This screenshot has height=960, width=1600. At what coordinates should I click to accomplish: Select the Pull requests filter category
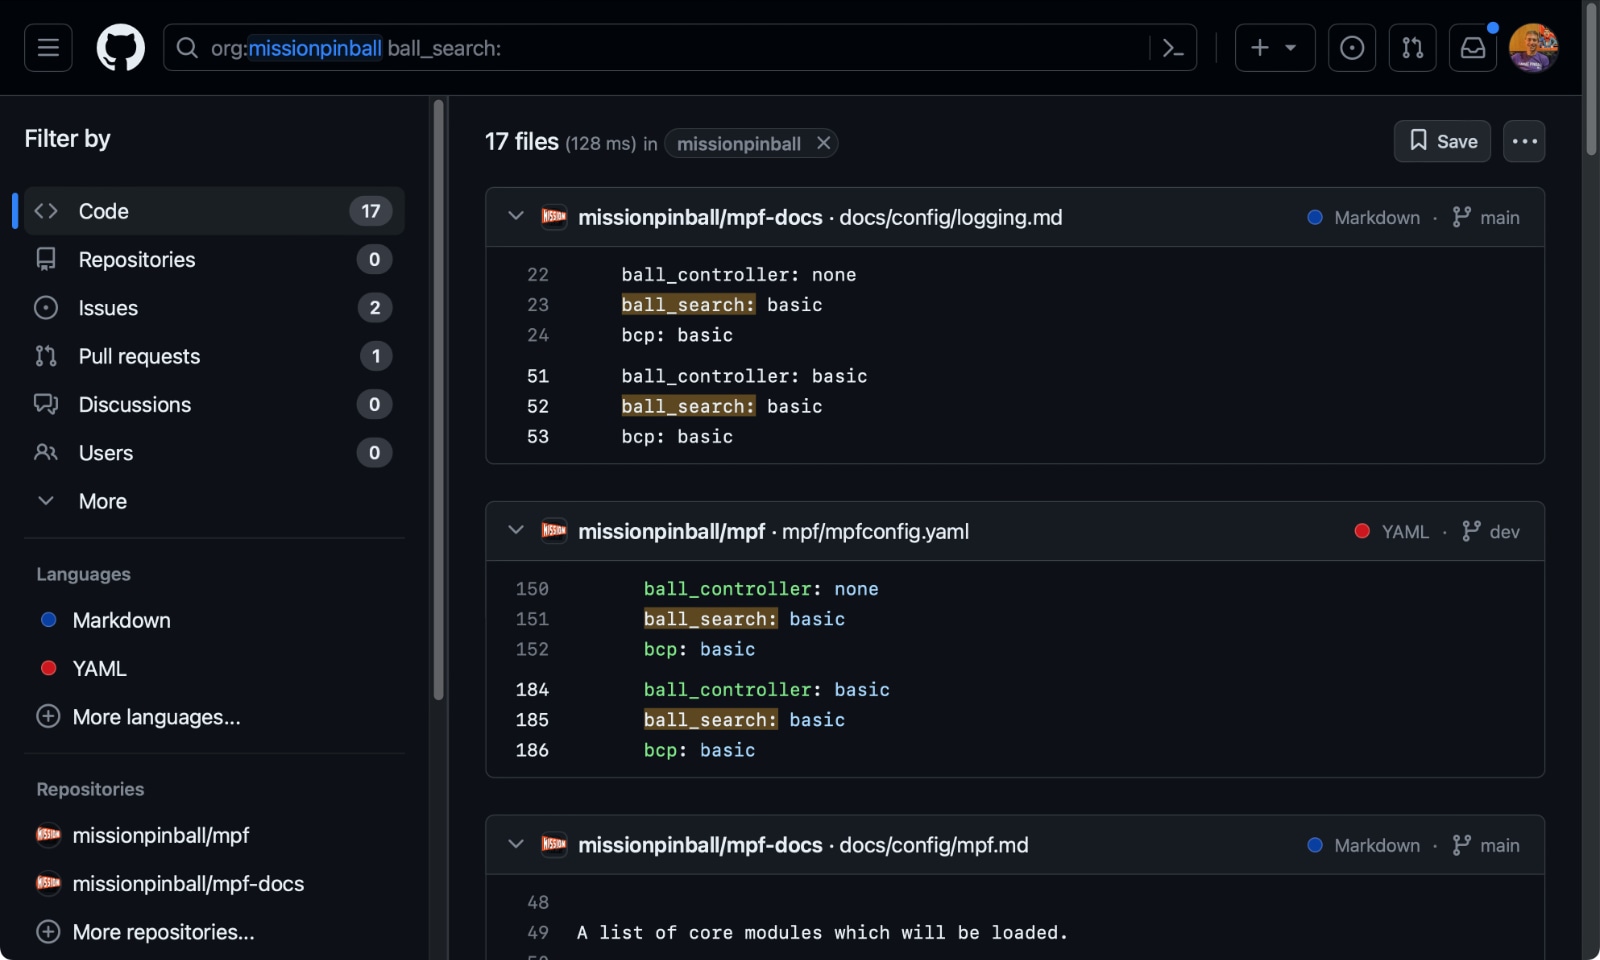click(x=139, y=356)
